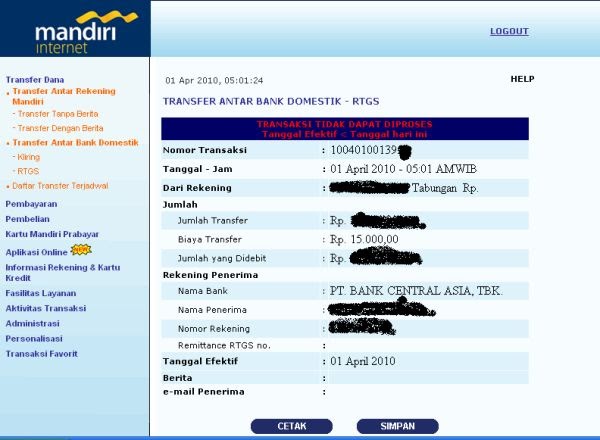Click the Nama Penerima label

(x=212, y=310)
